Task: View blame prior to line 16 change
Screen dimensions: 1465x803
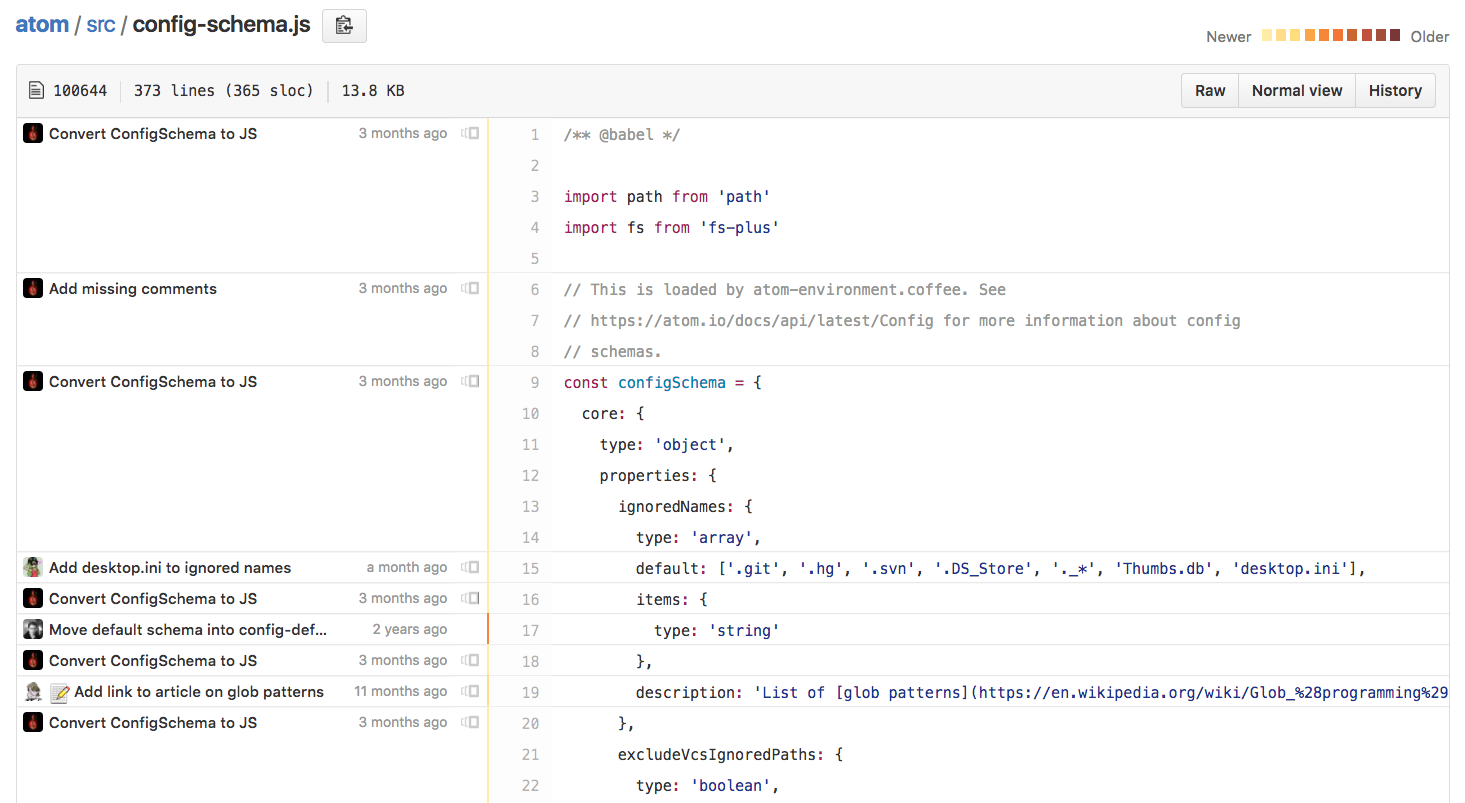Action: pyautogui.click(x=470, y=598)
